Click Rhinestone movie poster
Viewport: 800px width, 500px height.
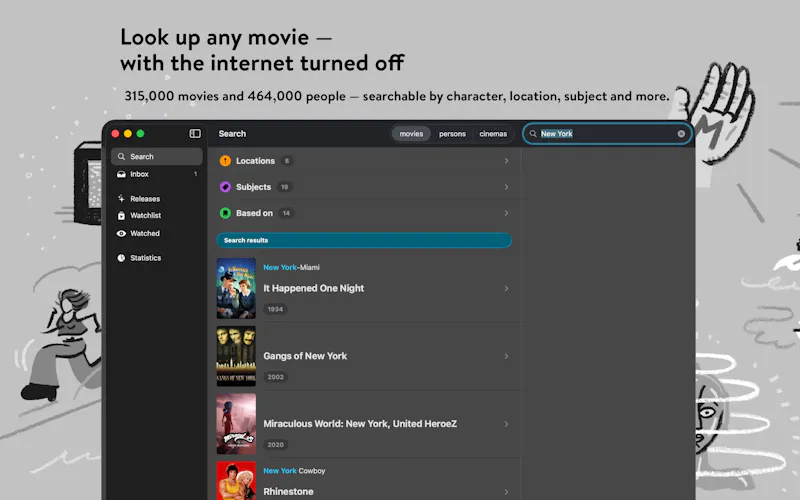click(236, 481)
